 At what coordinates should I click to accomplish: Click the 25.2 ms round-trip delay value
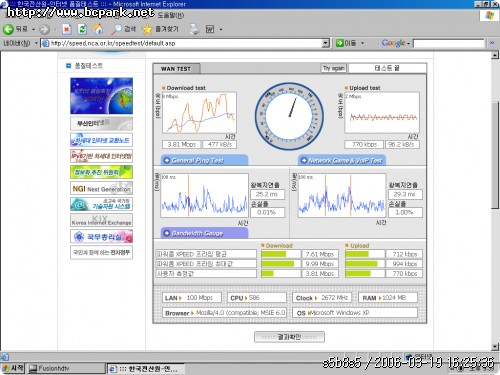pos(268,194)
